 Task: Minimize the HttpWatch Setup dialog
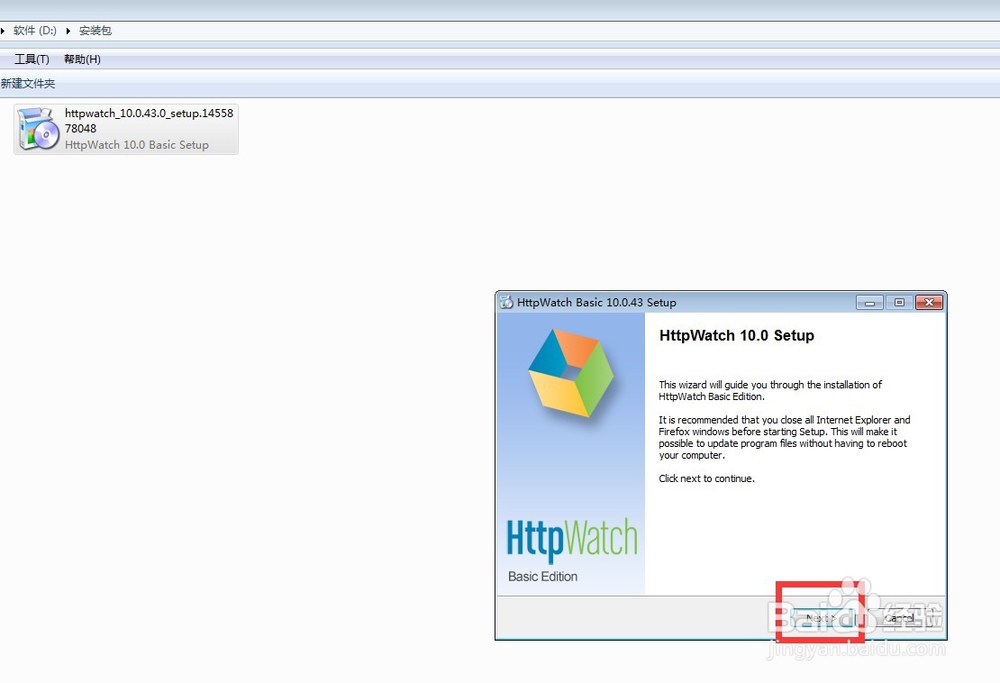point(869,302)
